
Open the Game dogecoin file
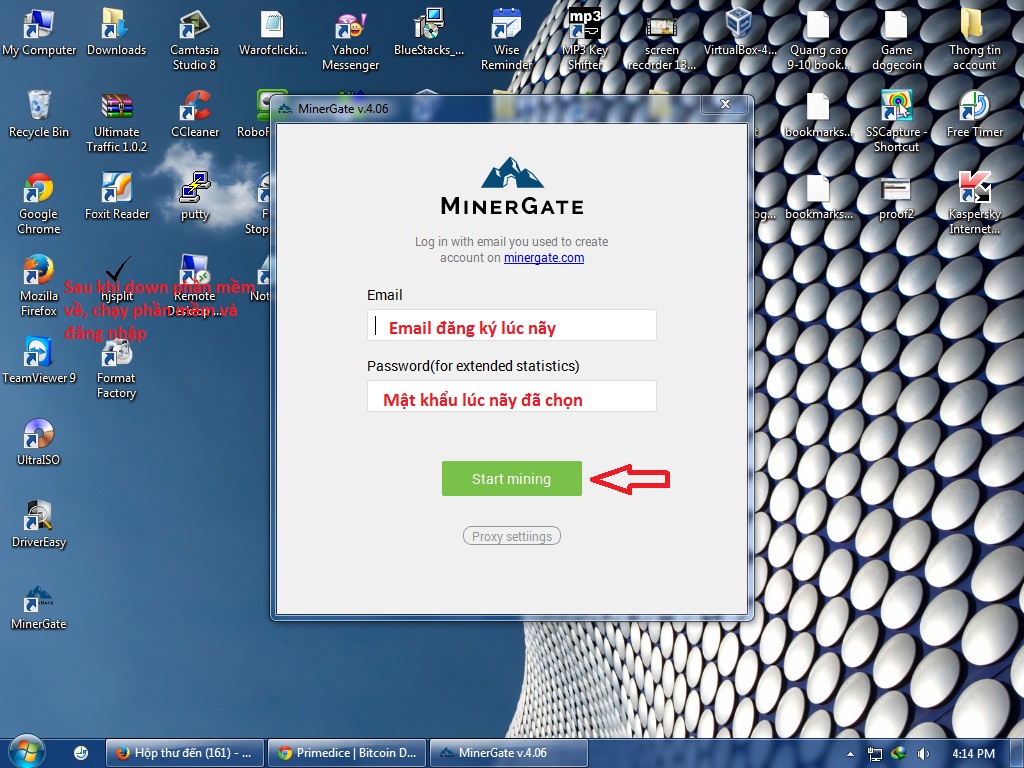[896, 40]
